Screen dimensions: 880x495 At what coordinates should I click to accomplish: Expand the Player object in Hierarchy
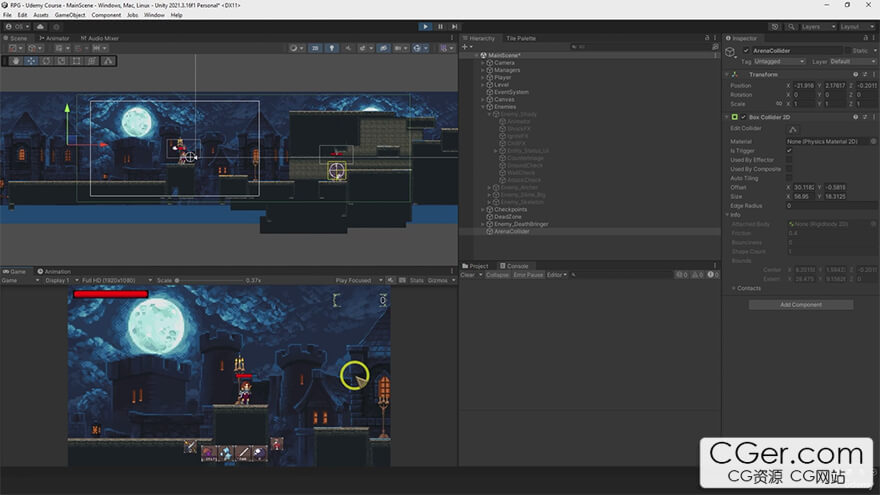(x=483, y=77)
